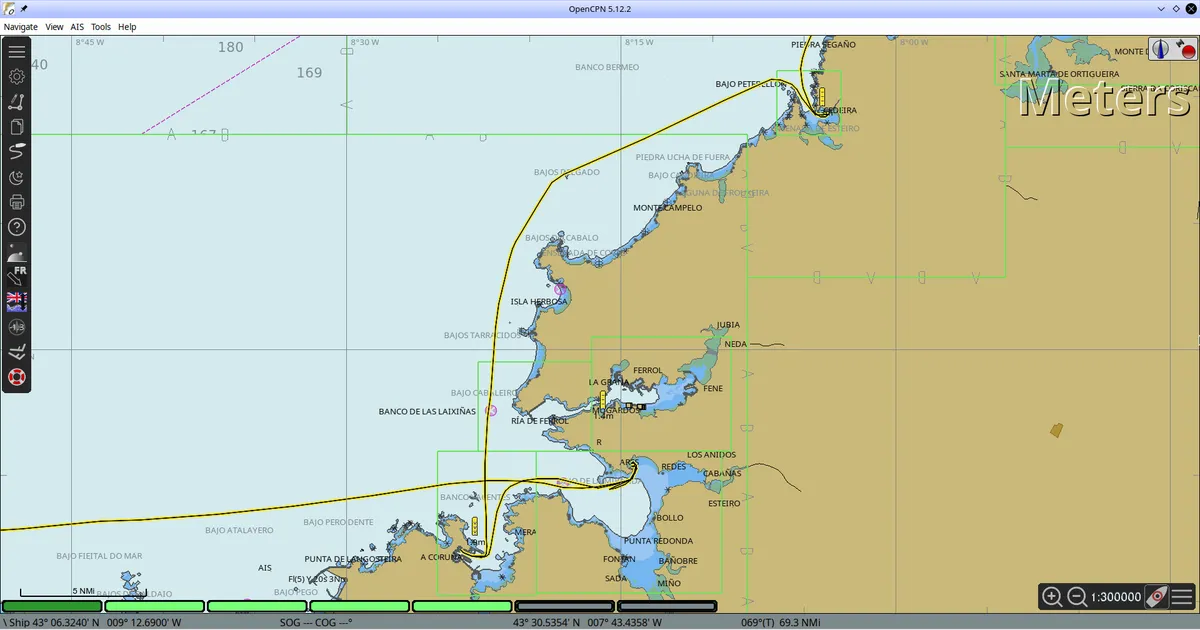This screenshot has width=1200, height=630.
Task: Open the Tools menu
Action: pyautogui.click(x=101, y=27)
